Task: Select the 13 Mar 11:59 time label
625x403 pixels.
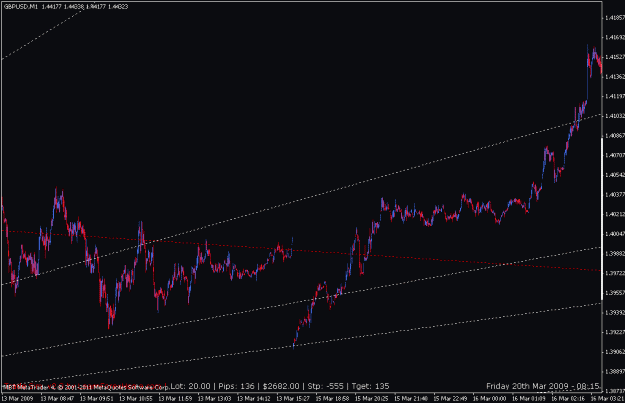Action: click(175, 398)
